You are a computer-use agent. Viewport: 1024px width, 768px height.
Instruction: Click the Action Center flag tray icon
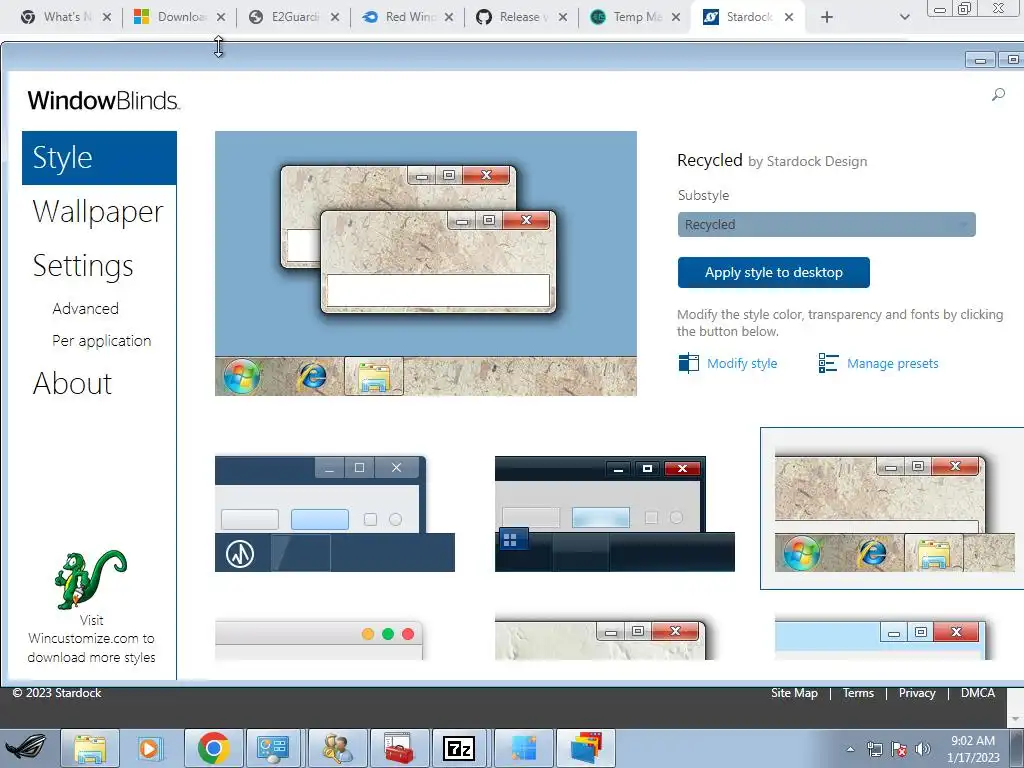(899, 749)
